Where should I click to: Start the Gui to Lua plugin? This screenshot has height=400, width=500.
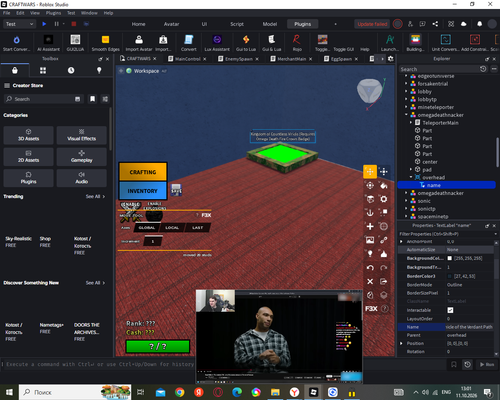(246, 43)
